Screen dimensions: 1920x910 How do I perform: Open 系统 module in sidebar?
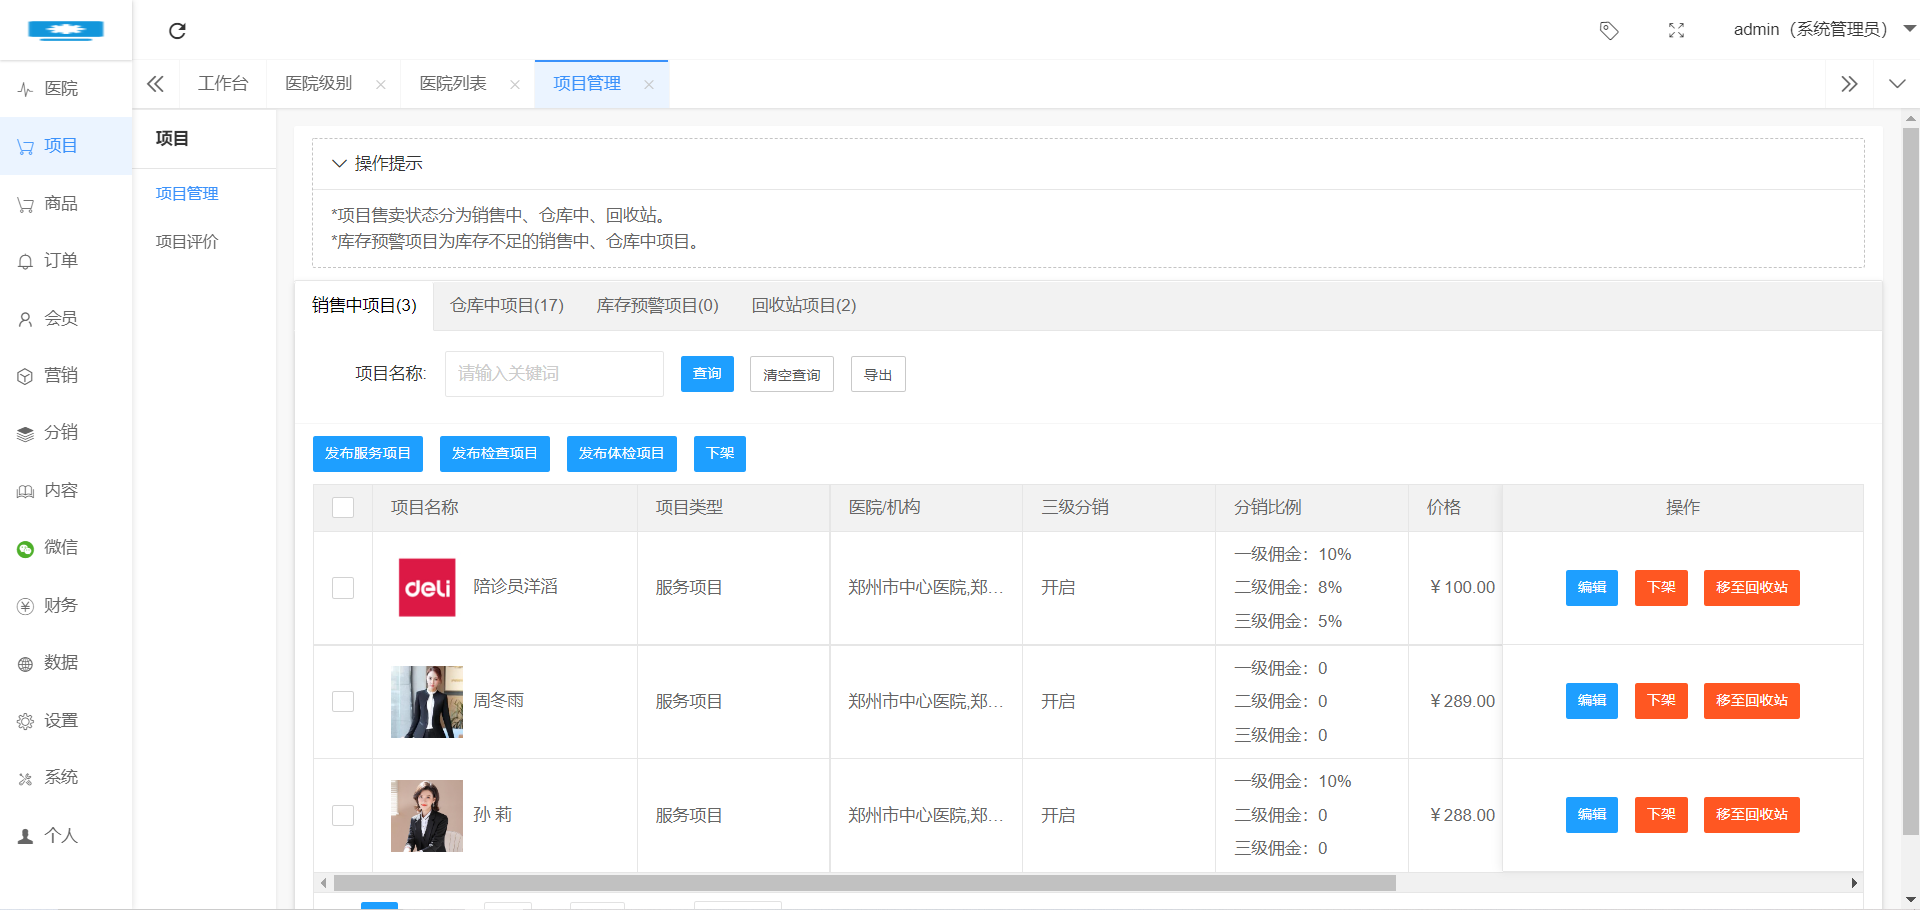[x=66, y=778]
